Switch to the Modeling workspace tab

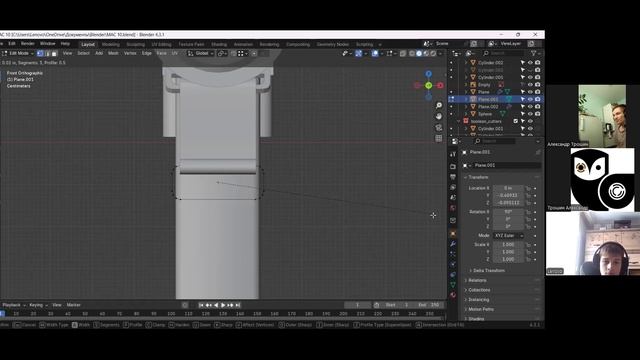point(111,44)
